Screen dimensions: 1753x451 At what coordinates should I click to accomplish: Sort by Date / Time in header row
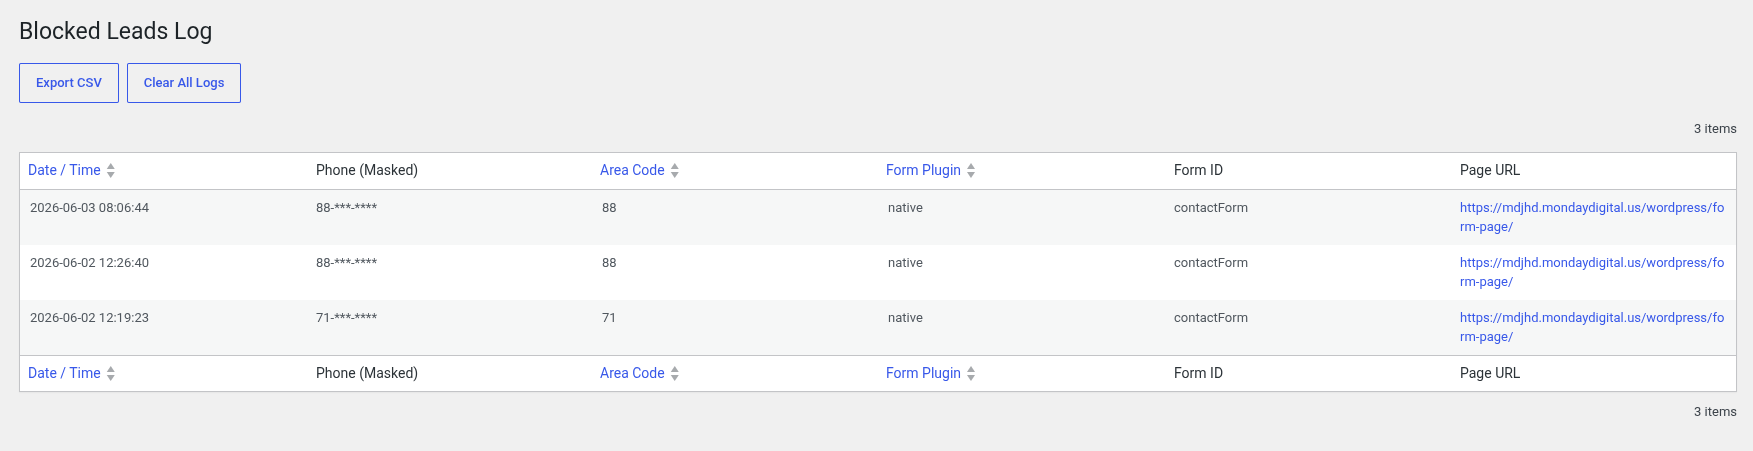[64, 170]
